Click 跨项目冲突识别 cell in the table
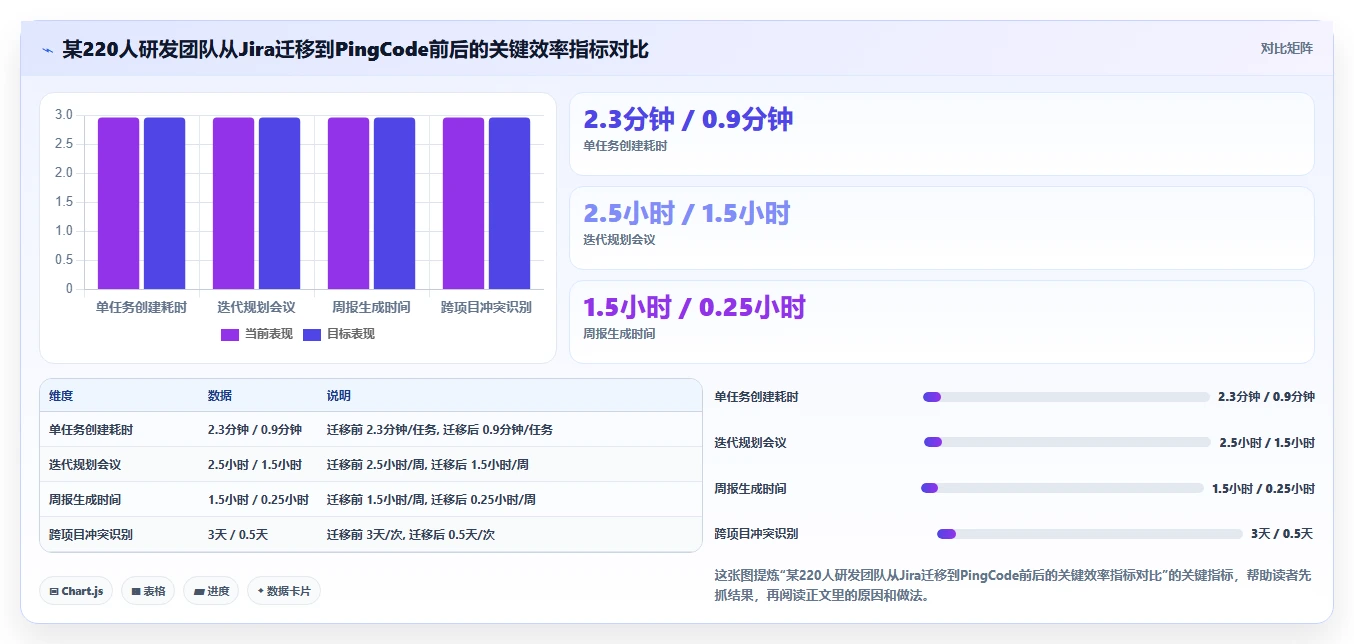Viewport: 1354px width, 644px height. click(91, 535)
